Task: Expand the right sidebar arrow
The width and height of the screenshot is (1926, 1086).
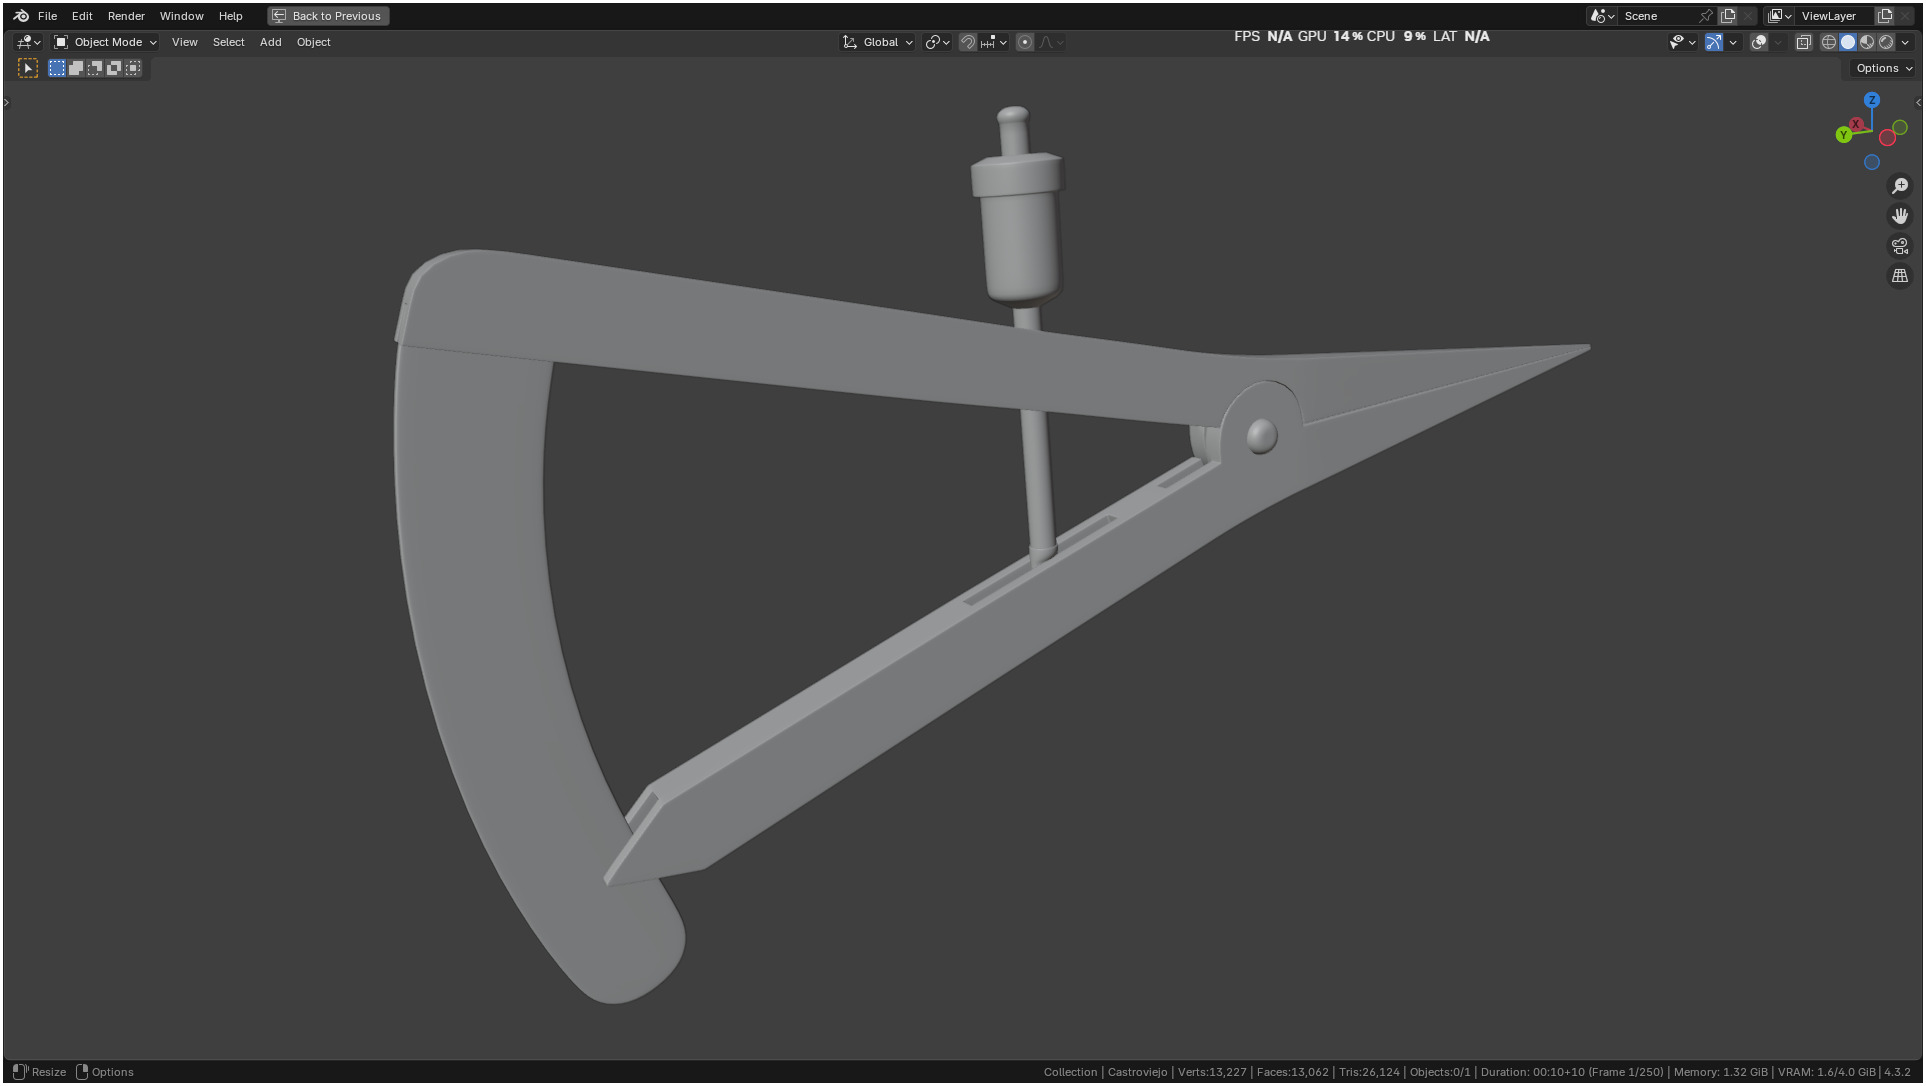Action: coord(1918,102)
